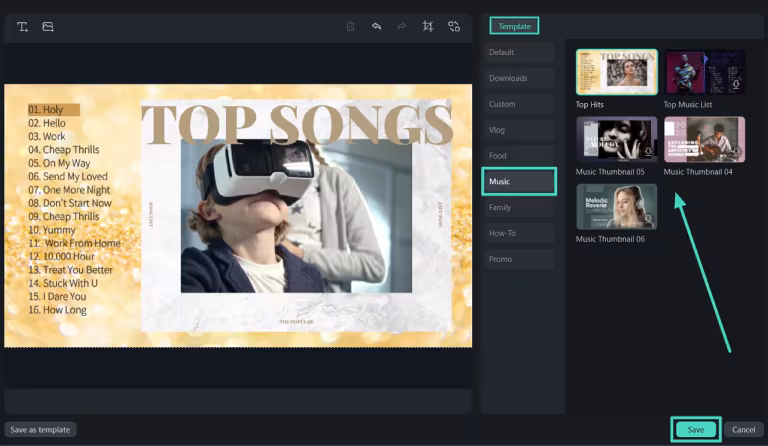Viewport: 768px width, 446px height.
Task: Click the '07. One More Night' line
Action: (69, 190)
